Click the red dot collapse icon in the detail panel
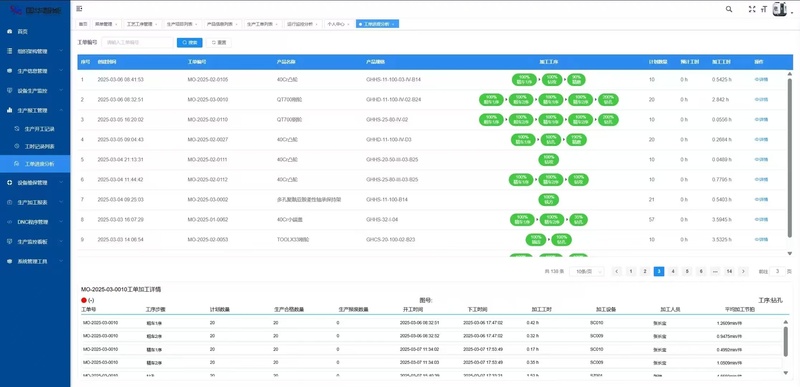The image size is (800, 387). 84,300
